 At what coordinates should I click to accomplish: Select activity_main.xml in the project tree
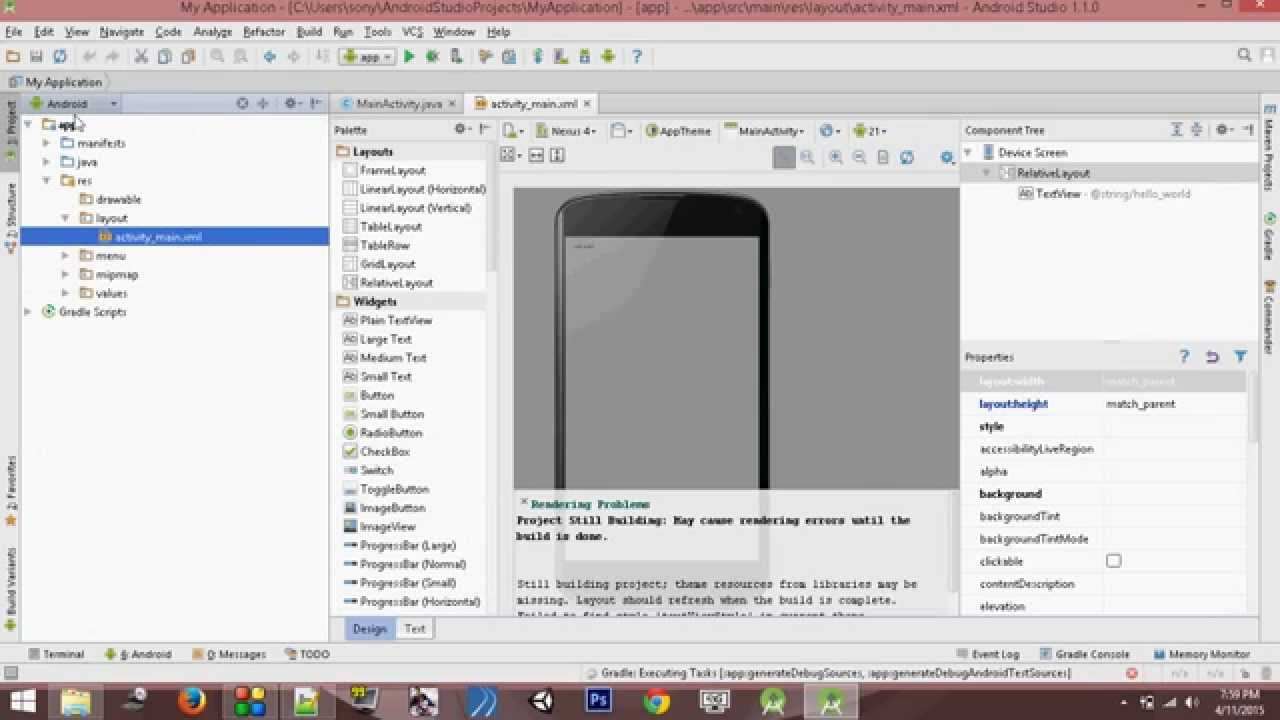(158, 237)
